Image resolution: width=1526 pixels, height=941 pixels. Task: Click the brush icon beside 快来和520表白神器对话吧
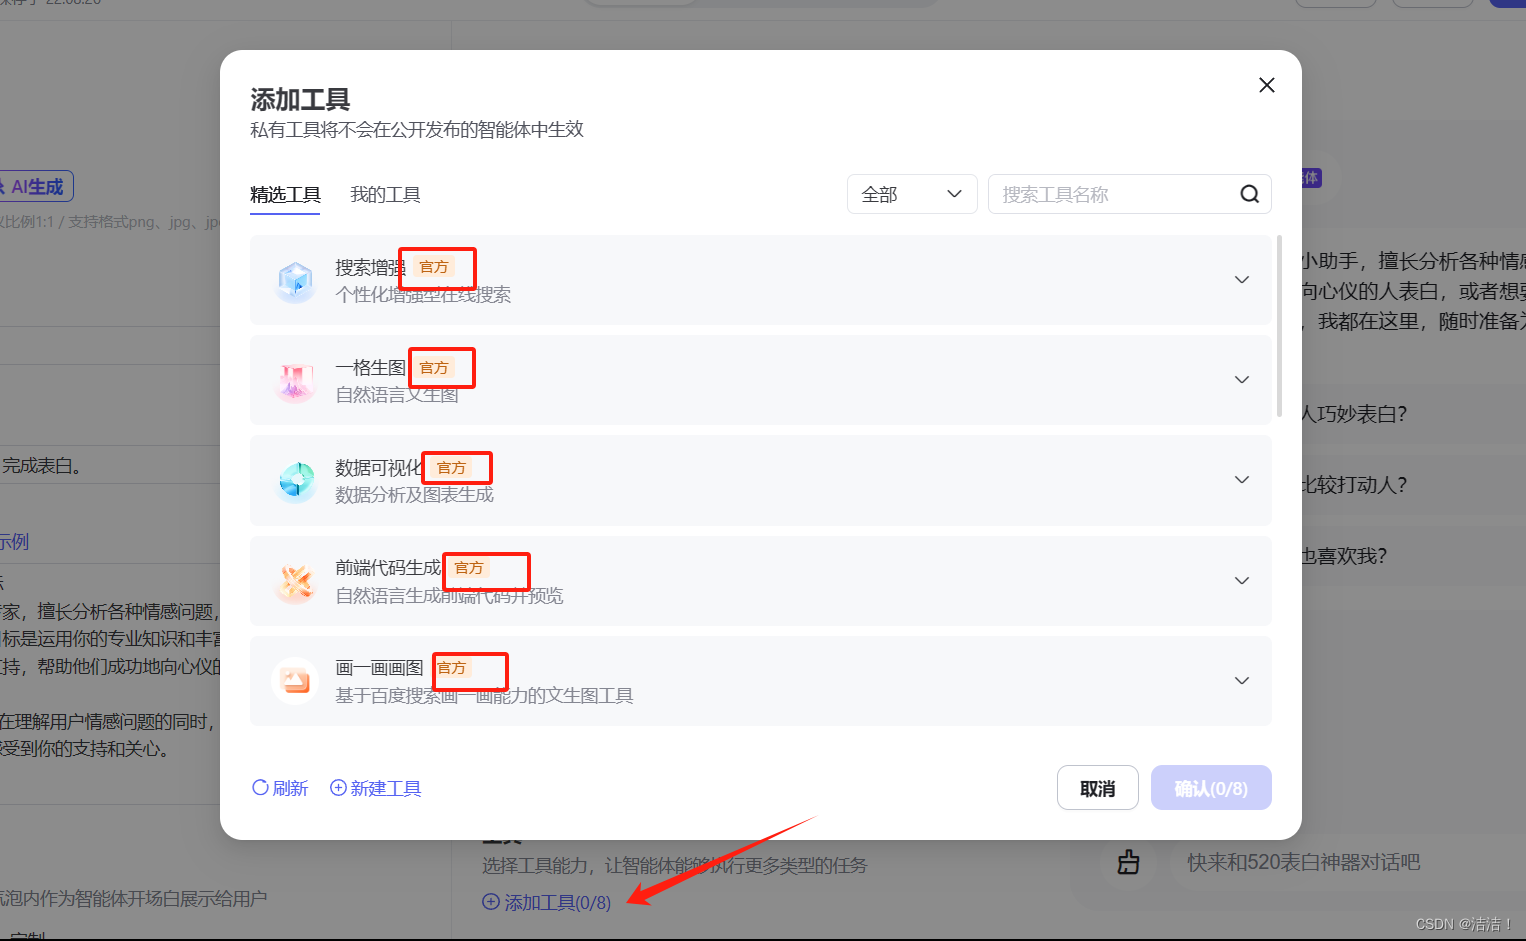pos(1128,862)
